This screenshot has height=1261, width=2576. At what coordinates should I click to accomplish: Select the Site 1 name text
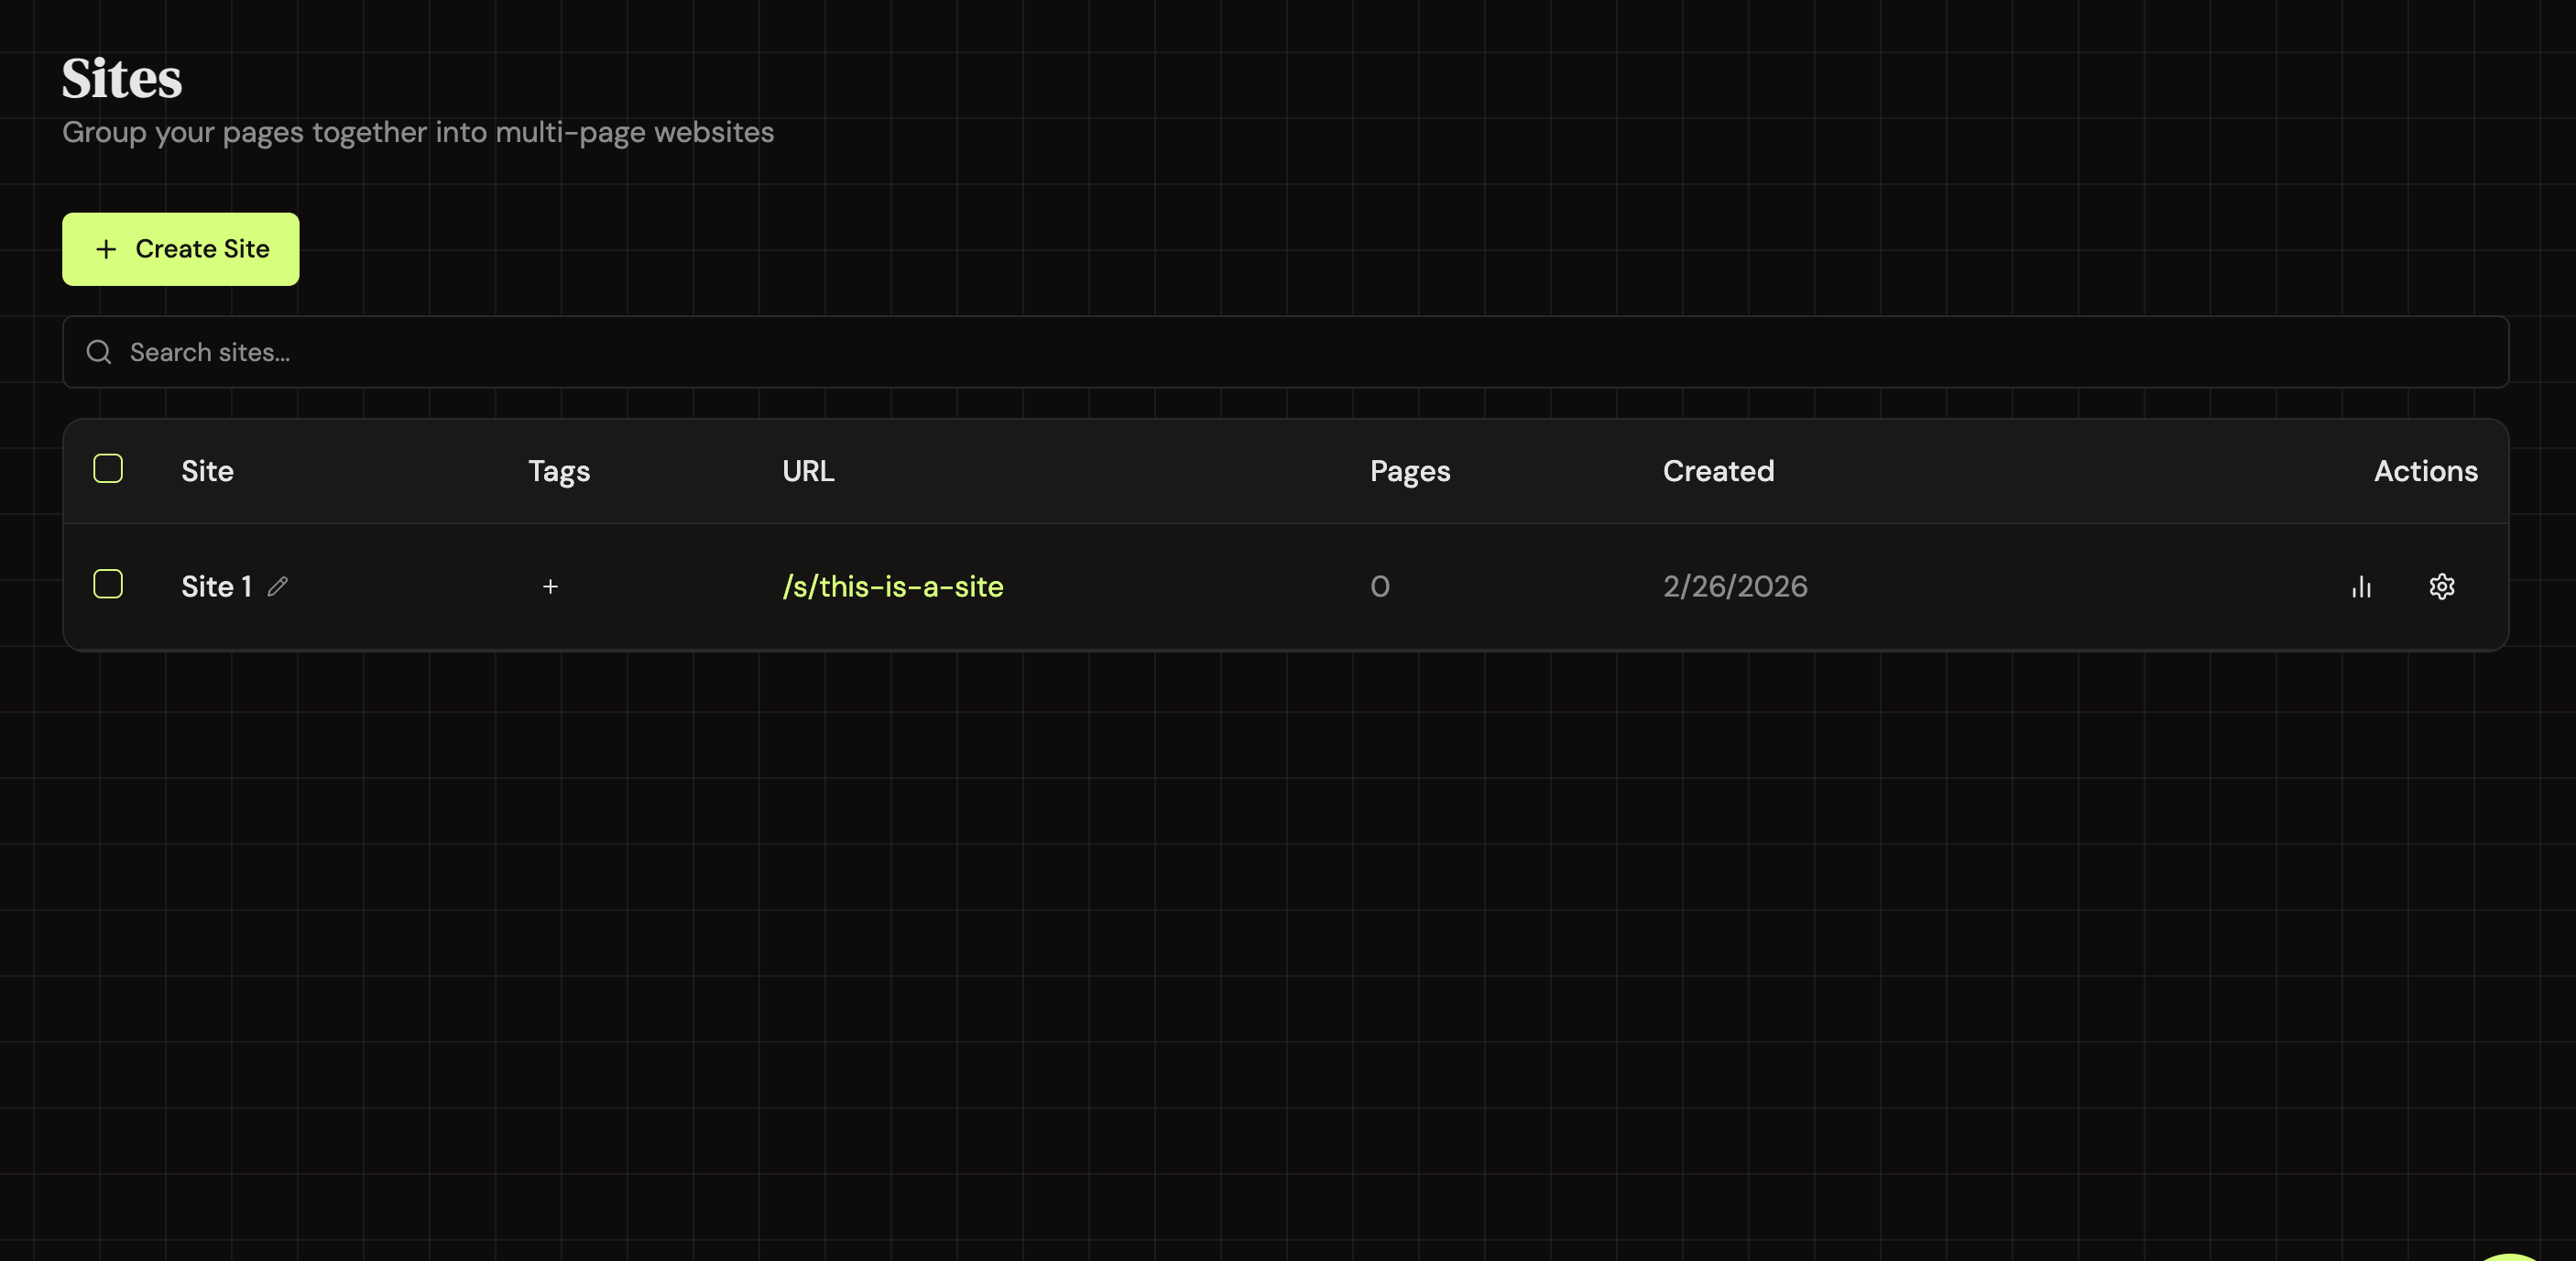pyautogui.click(x=217, y=587)
